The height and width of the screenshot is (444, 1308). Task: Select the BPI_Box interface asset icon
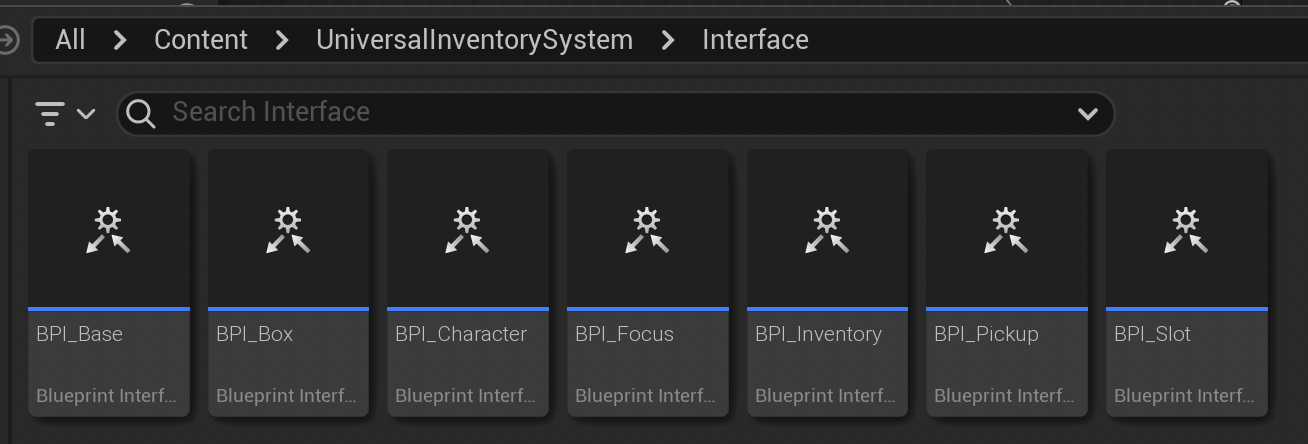coord(288,230)
